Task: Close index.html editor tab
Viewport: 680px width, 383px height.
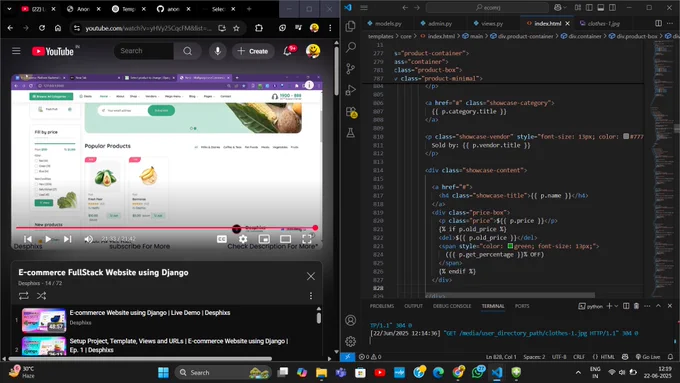Action: pyautogui.click(x=567, y=23)
